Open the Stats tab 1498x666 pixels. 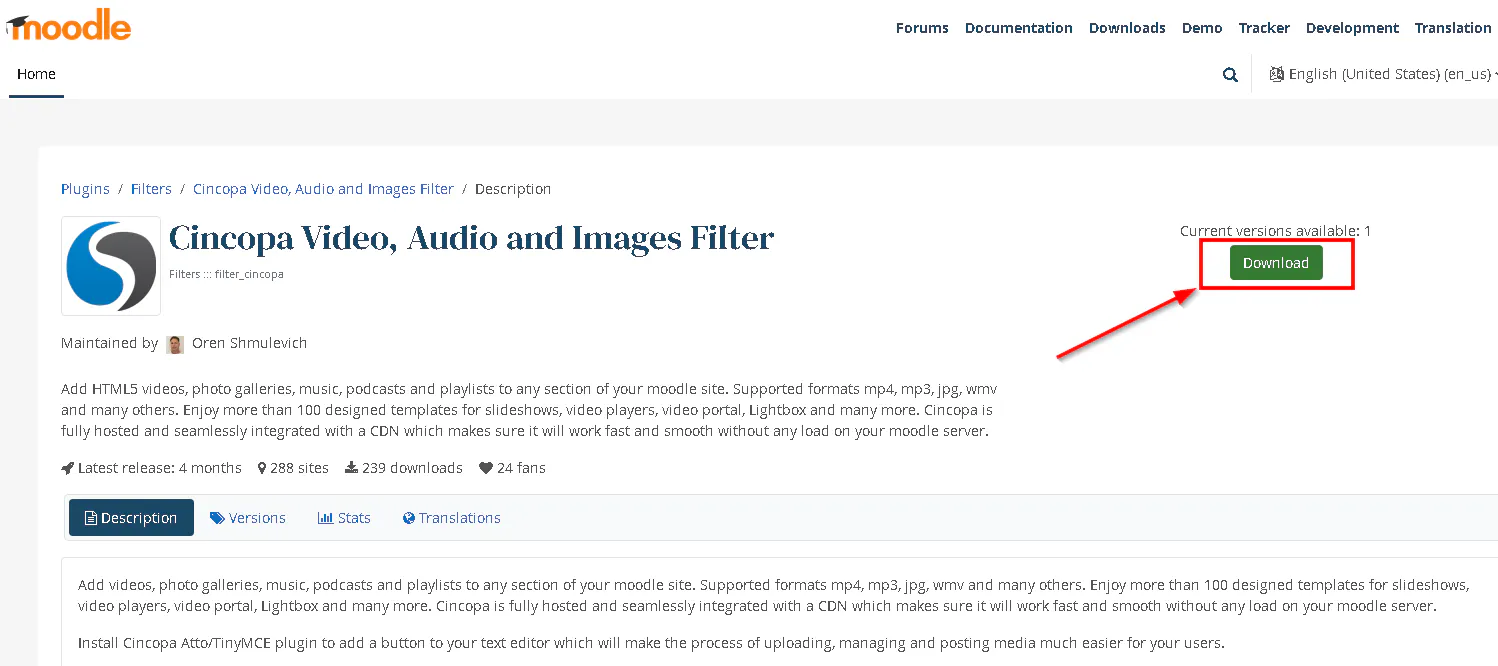[344, 518]
